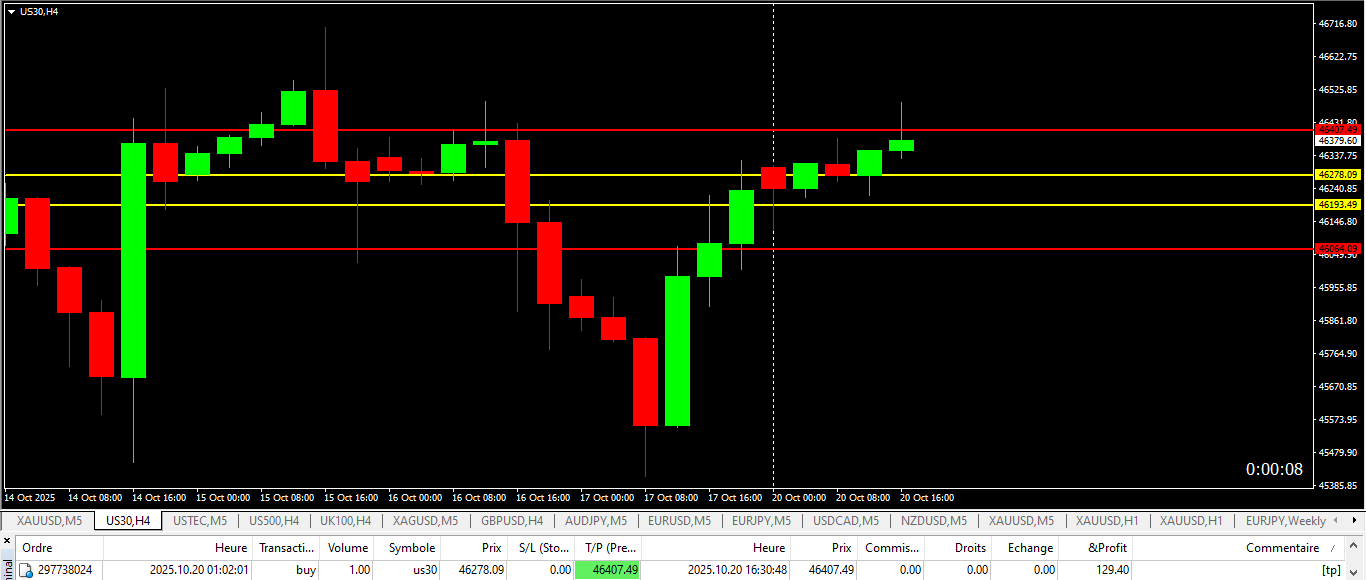Go to the EURUSD,M5 chart tab

679,521
